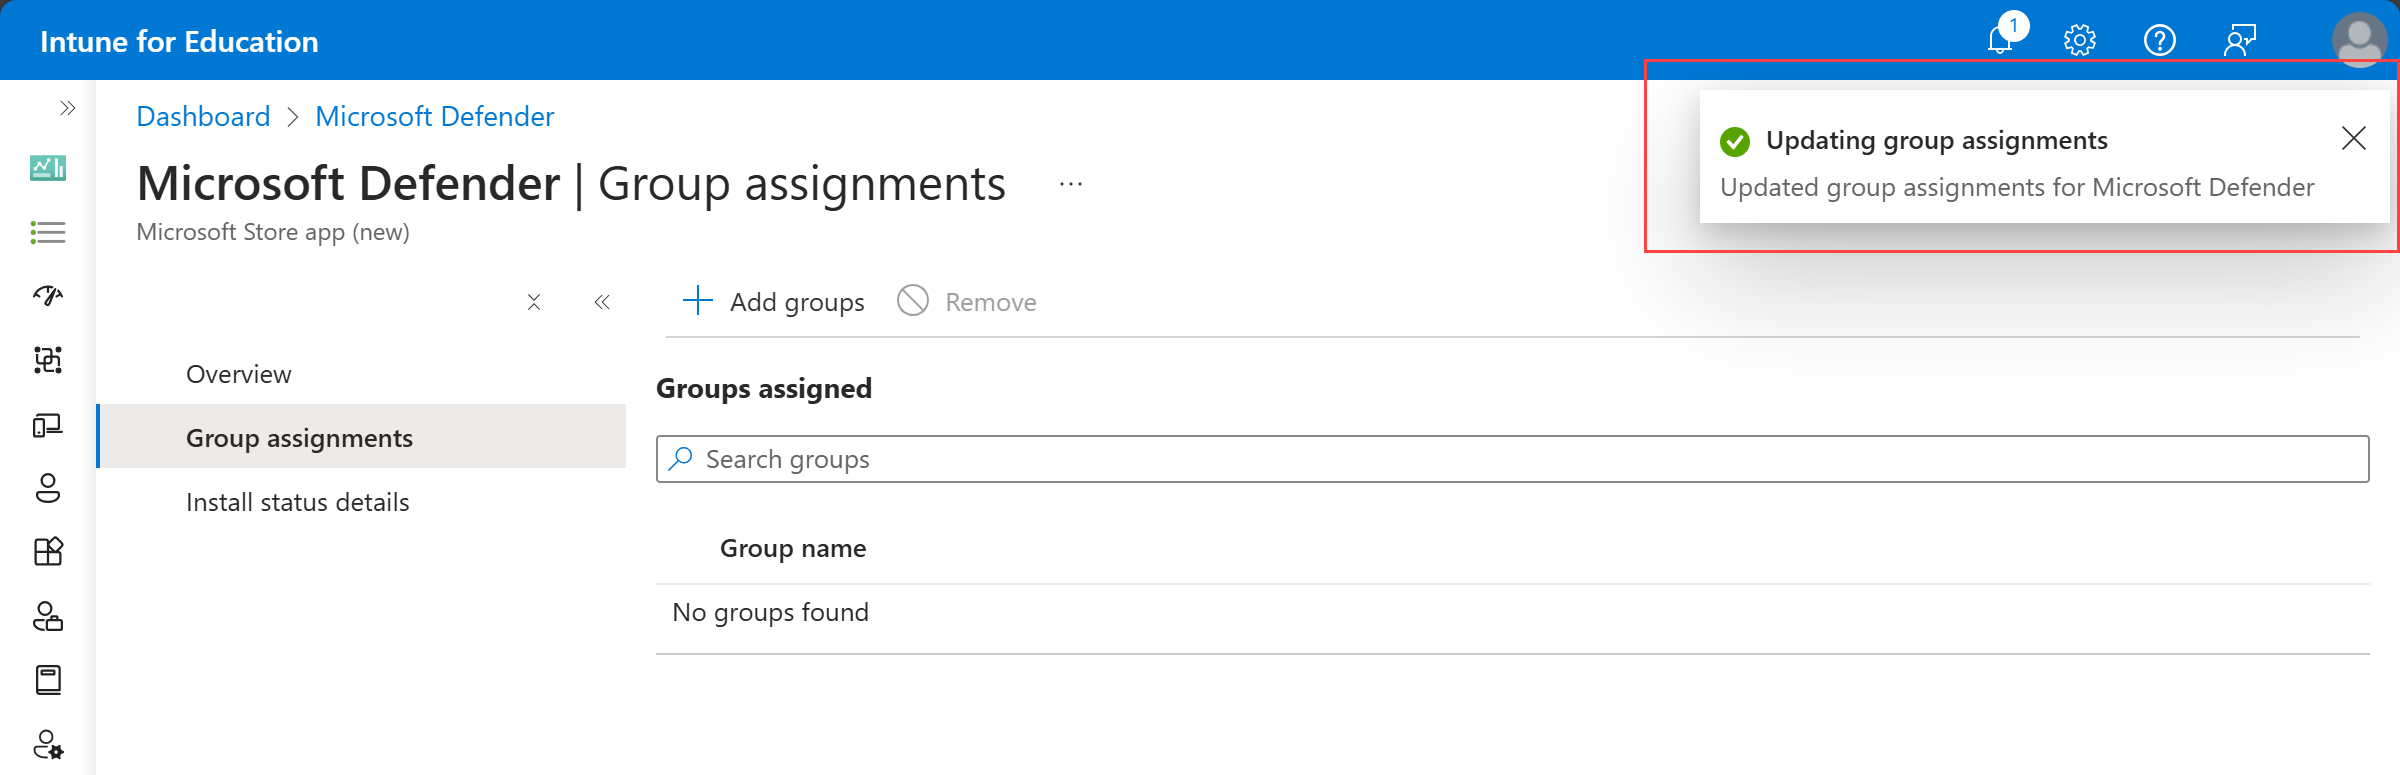The image size is (2400, 775).
Task: Open the list icon in sidebar
Action: pyautogui.click(x=48, y=233)
